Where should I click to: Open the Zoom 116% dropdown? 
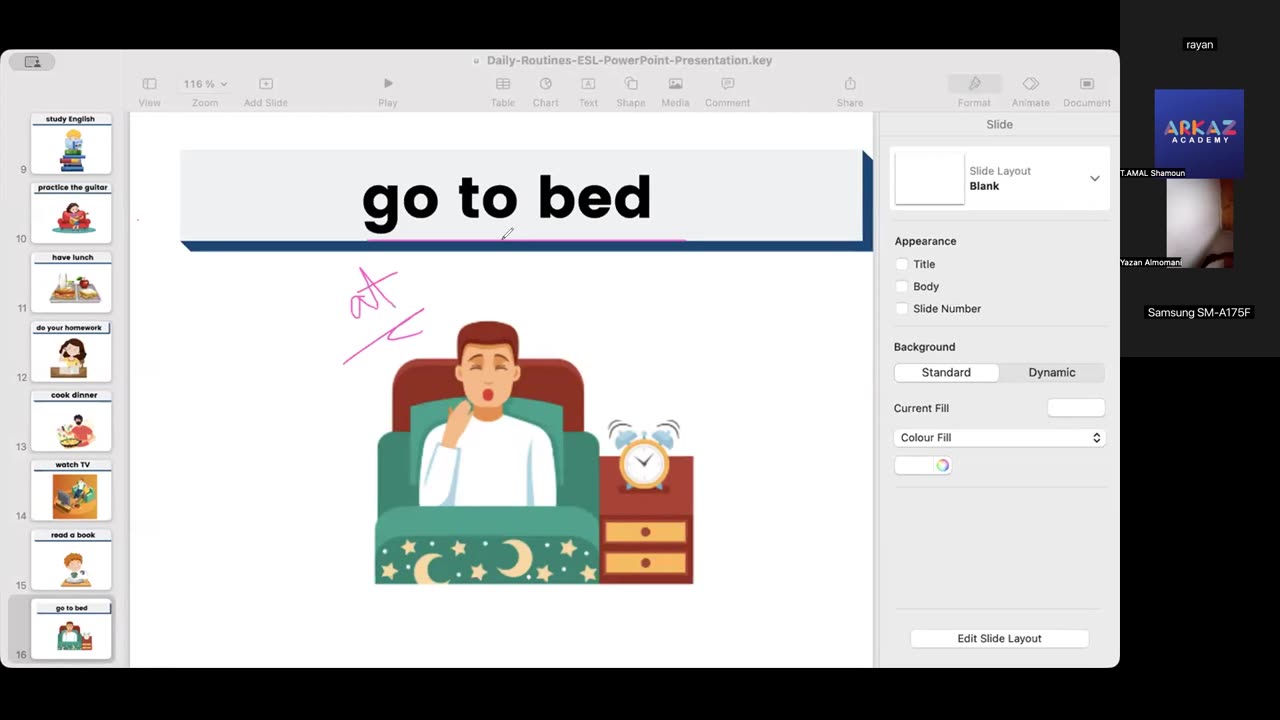click(x=205, y=84)
